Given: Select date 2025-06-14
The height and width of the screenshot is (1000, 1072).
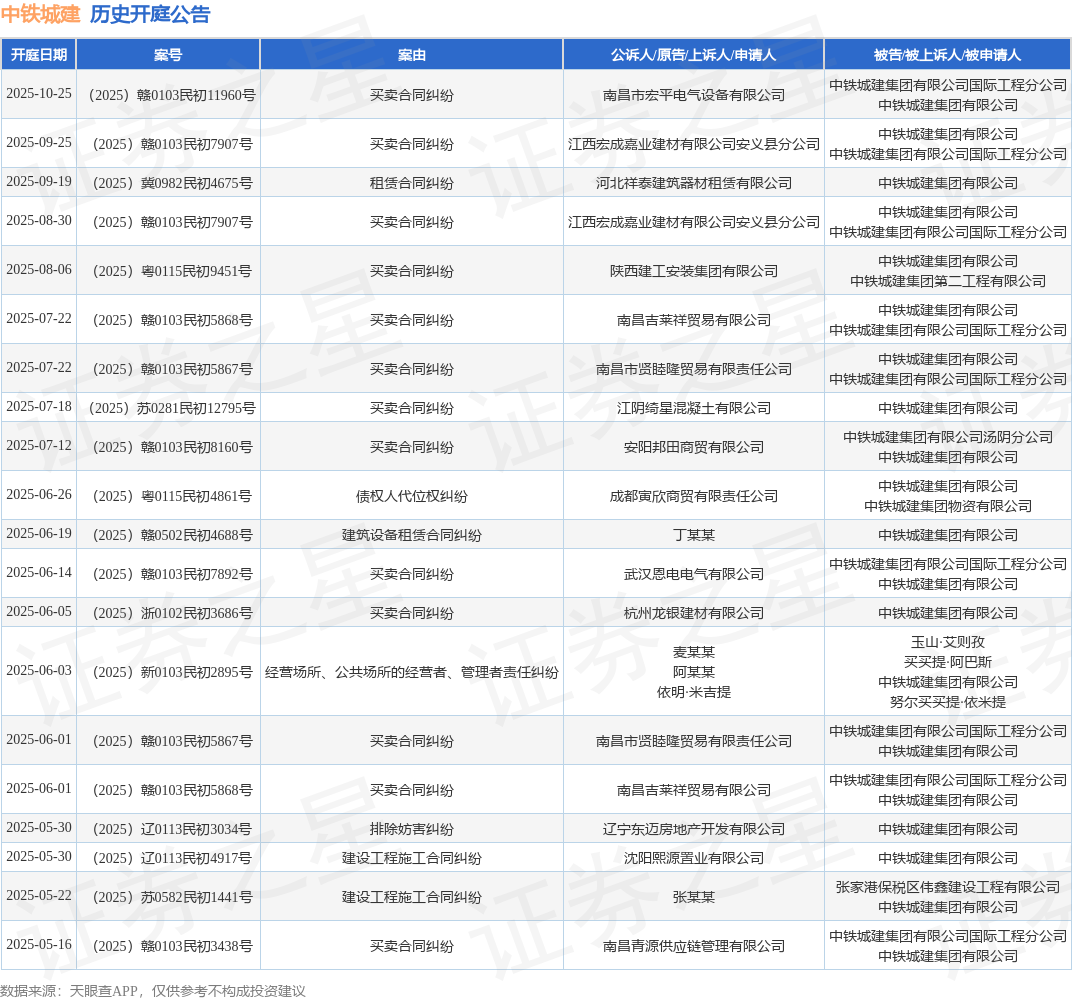Looking at the screenshot, I should 39,573.
